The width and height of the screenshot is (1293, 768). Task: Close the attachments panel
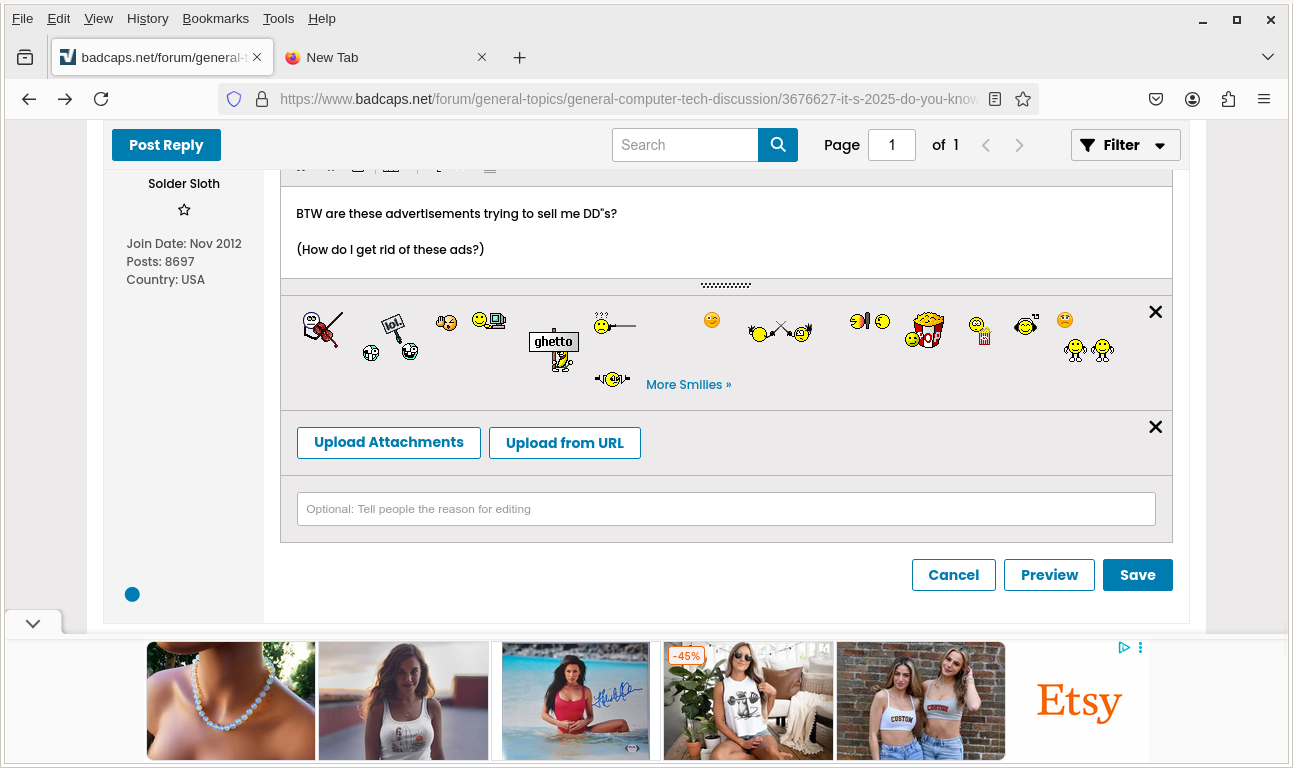coord(1155,427)
